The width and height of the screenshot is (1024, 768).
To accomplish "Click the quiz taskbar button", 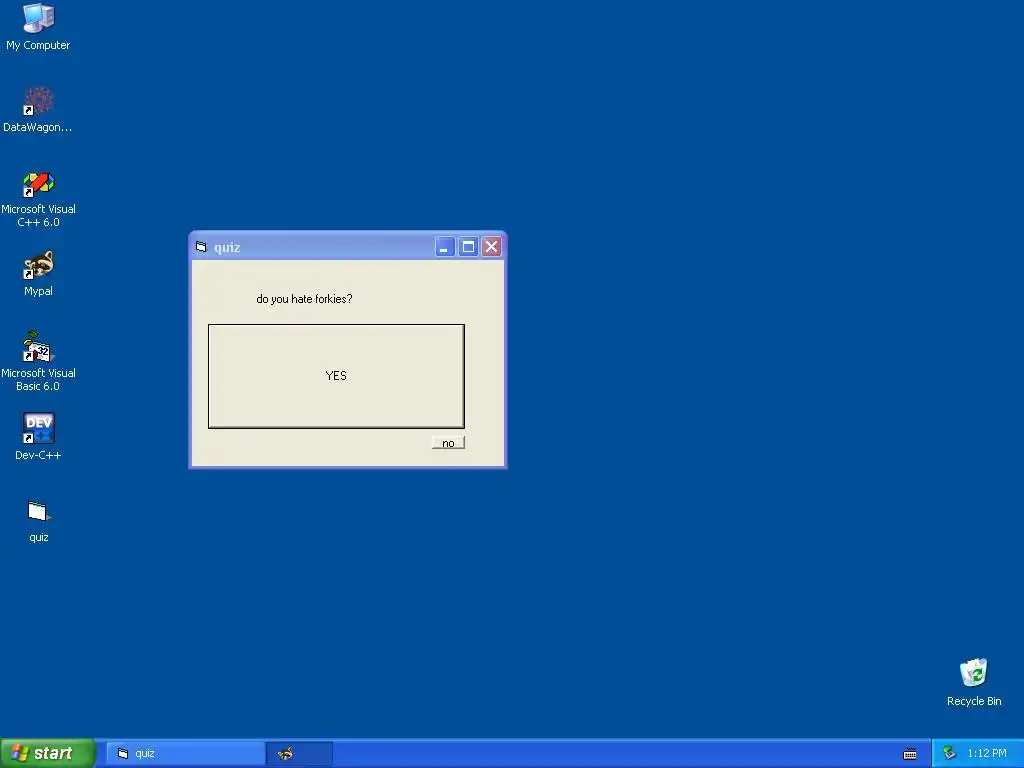I will click(x=185, y=754).
